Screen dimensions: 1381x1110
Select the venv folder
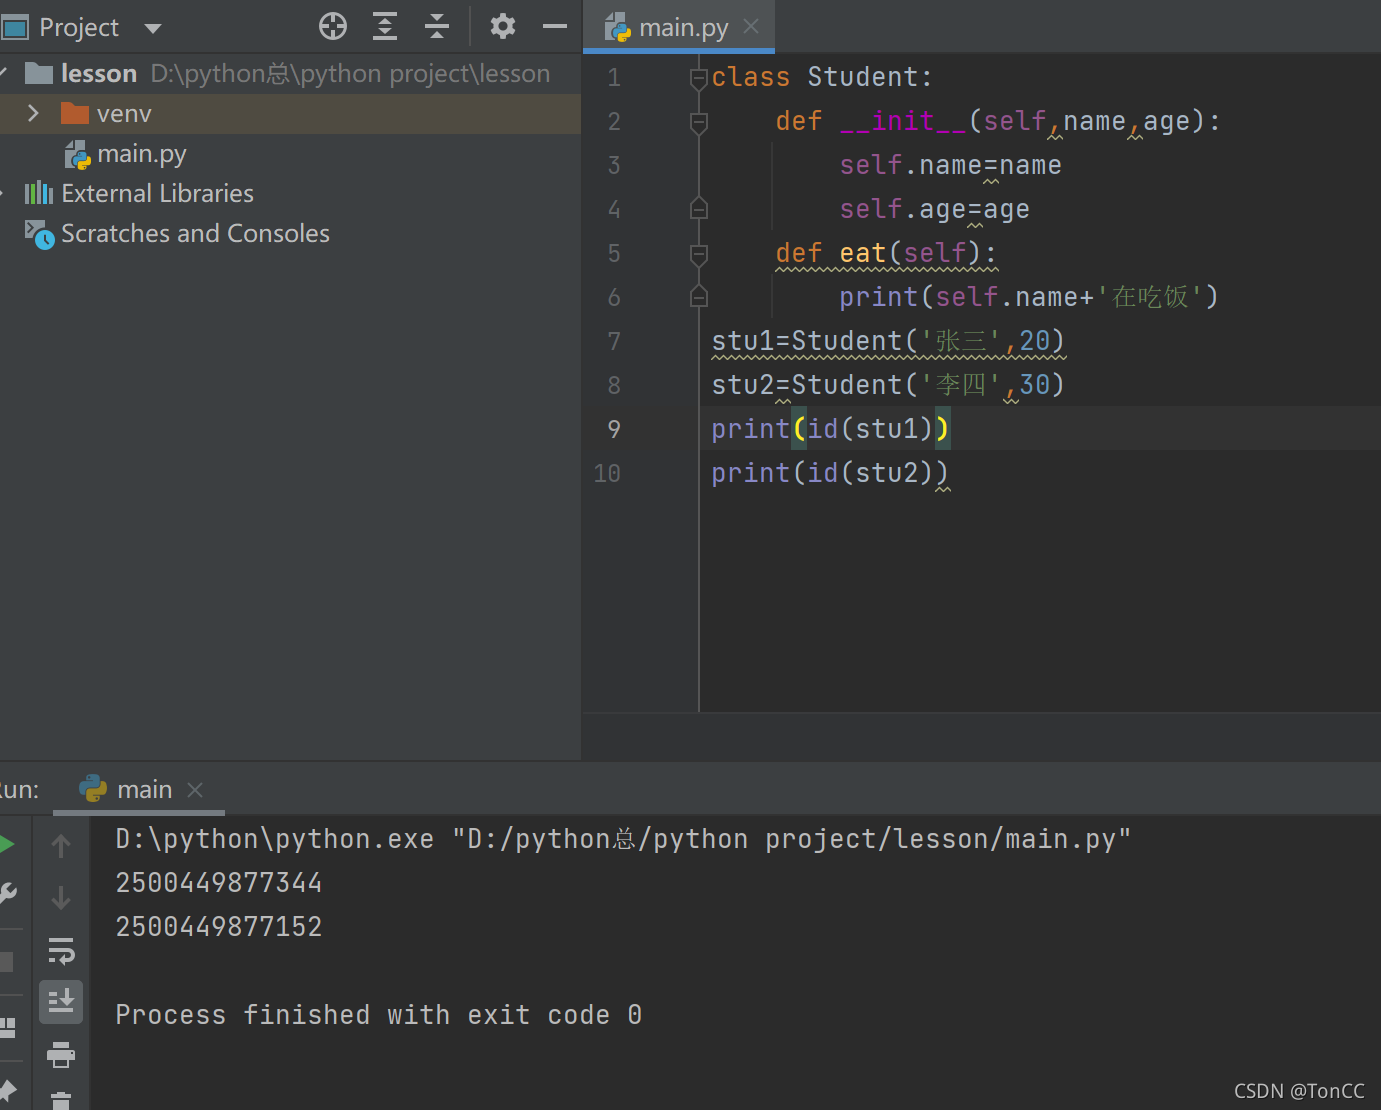point(106,113)
